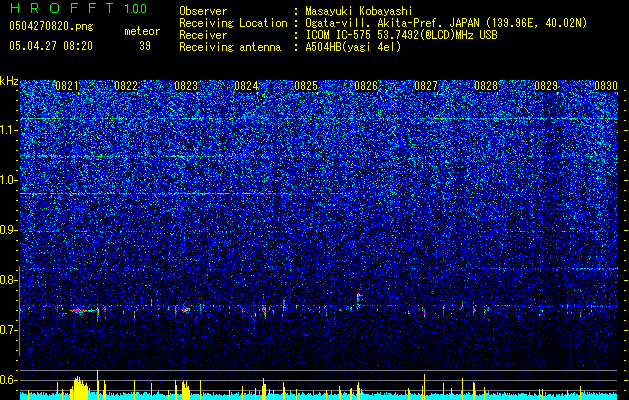This screenshot has width=629, height=400.
Task: Click the meteor count label
Action: 142,31
